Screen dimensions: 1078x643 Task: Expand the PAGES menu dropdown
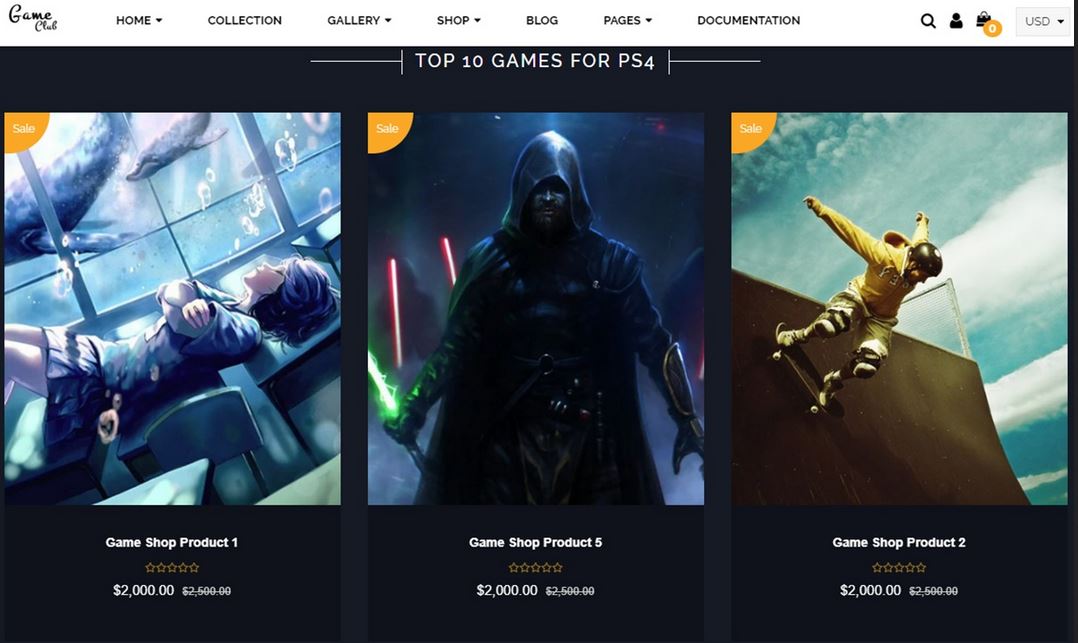click(627, 21)
